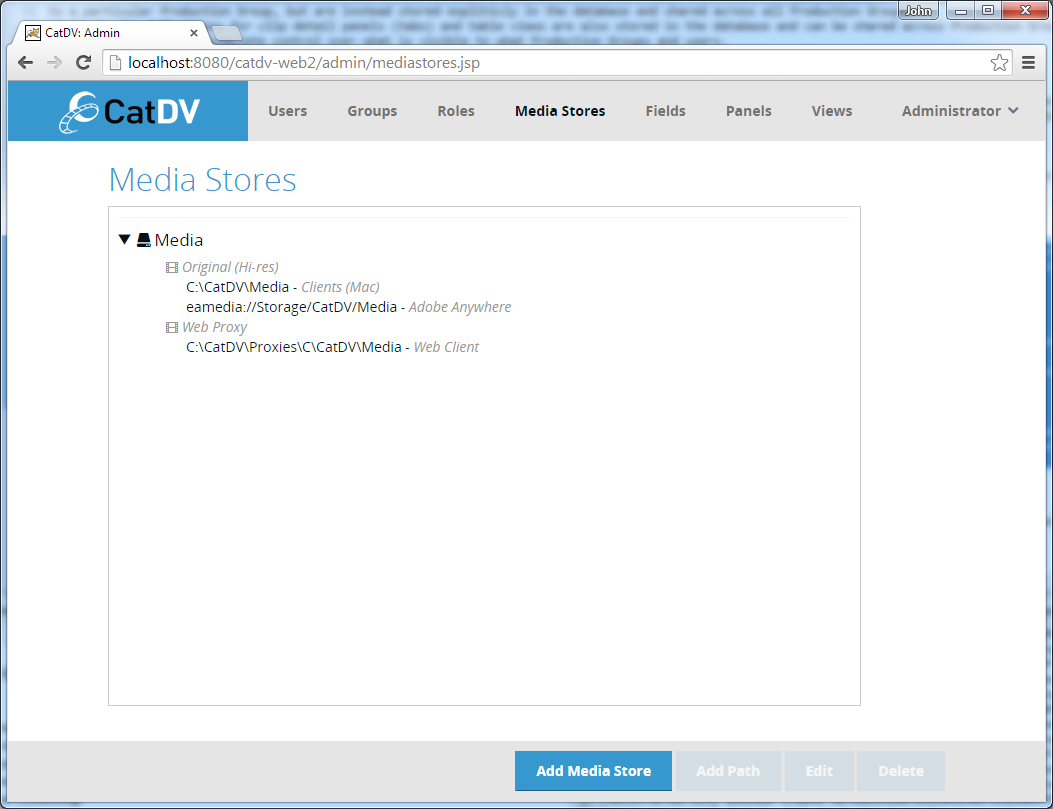Maximize the browser window
This screenshot has width=1053, height=809.
click(988, 10)
